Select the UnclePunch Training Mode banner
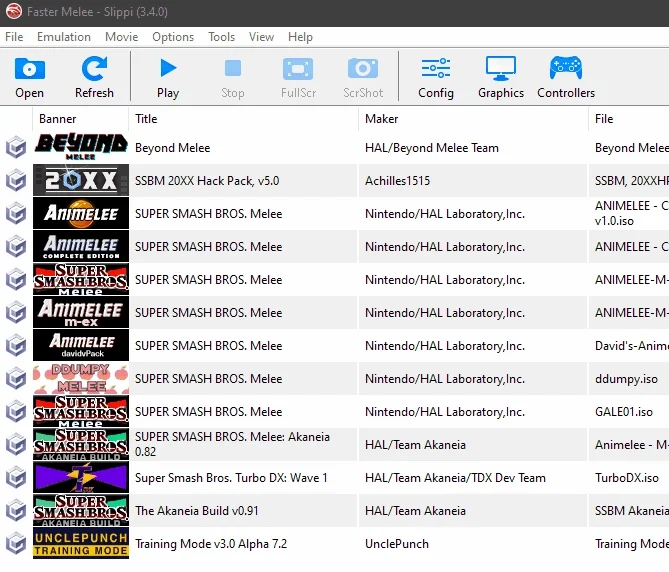Viewport: 669px width, 572px height. [81, 544]
